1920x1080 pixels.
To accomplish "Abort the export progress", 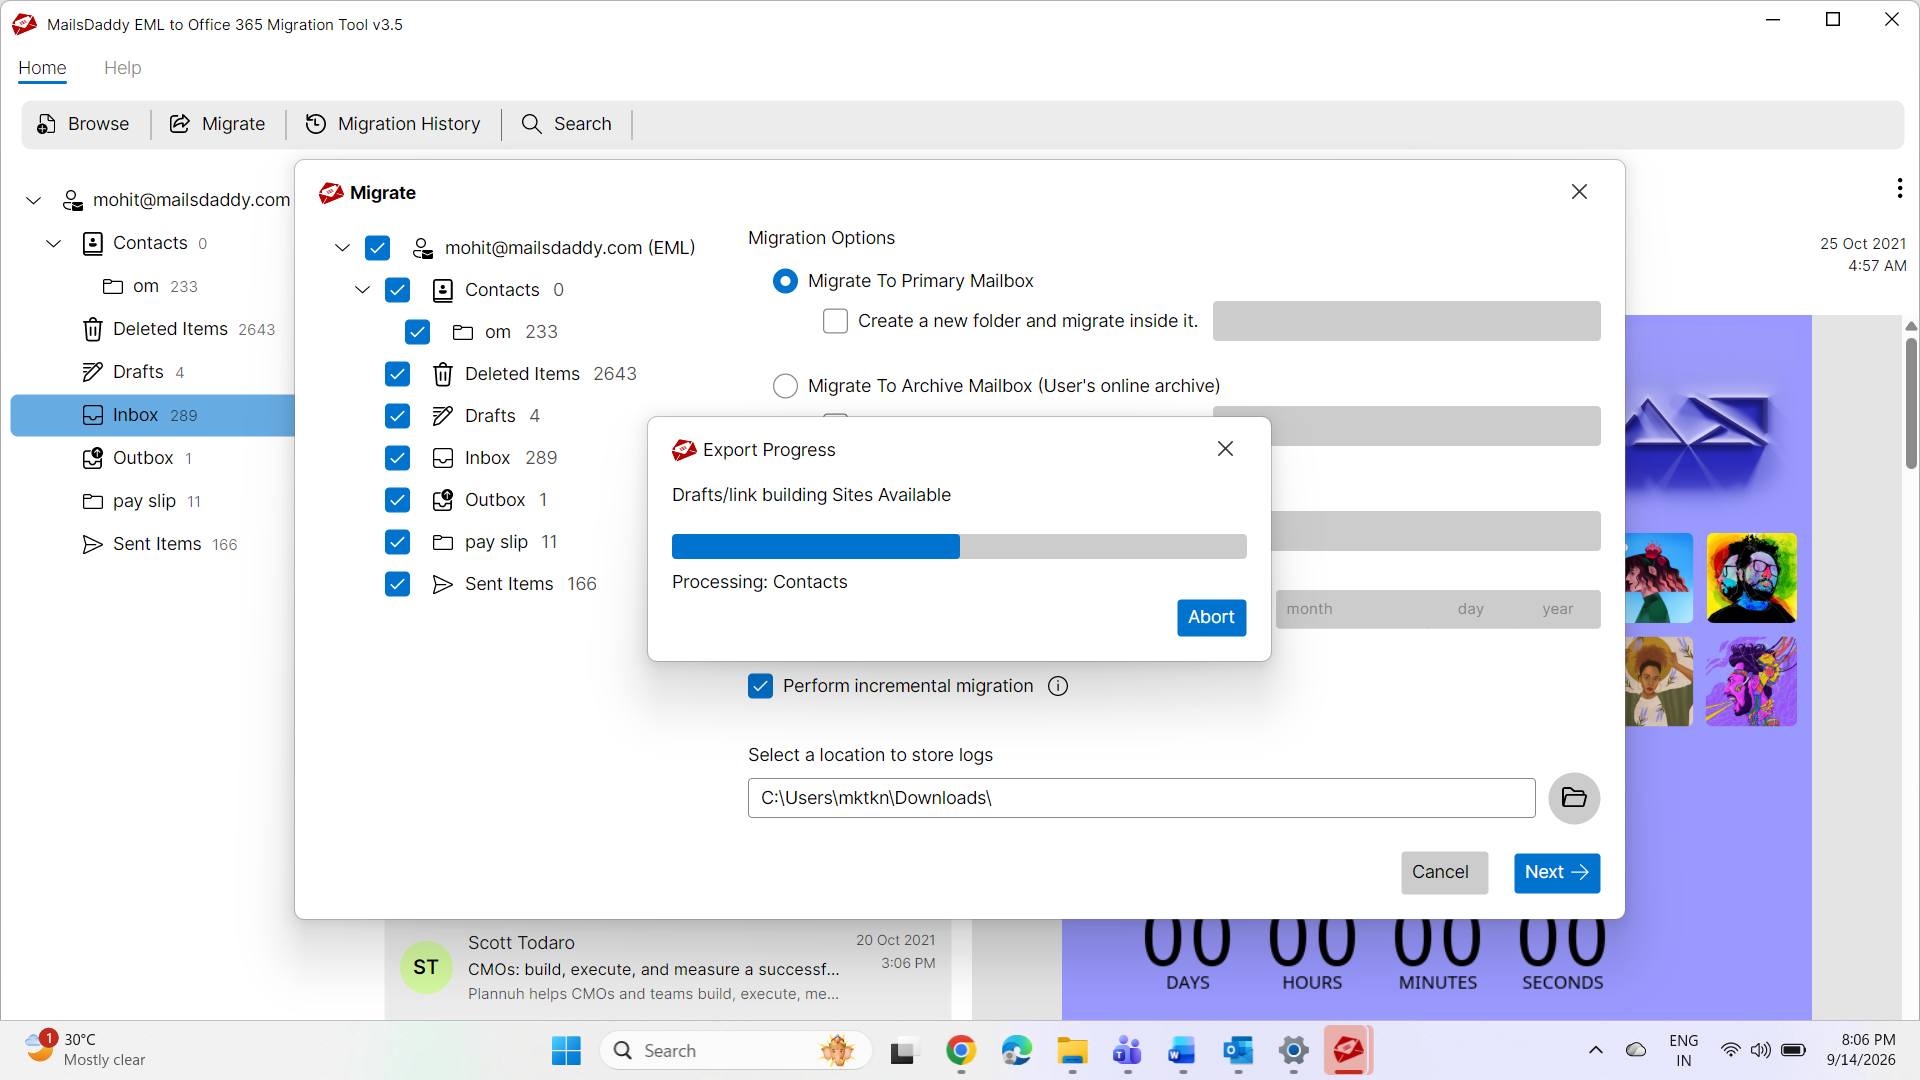I will point(1211,618).
